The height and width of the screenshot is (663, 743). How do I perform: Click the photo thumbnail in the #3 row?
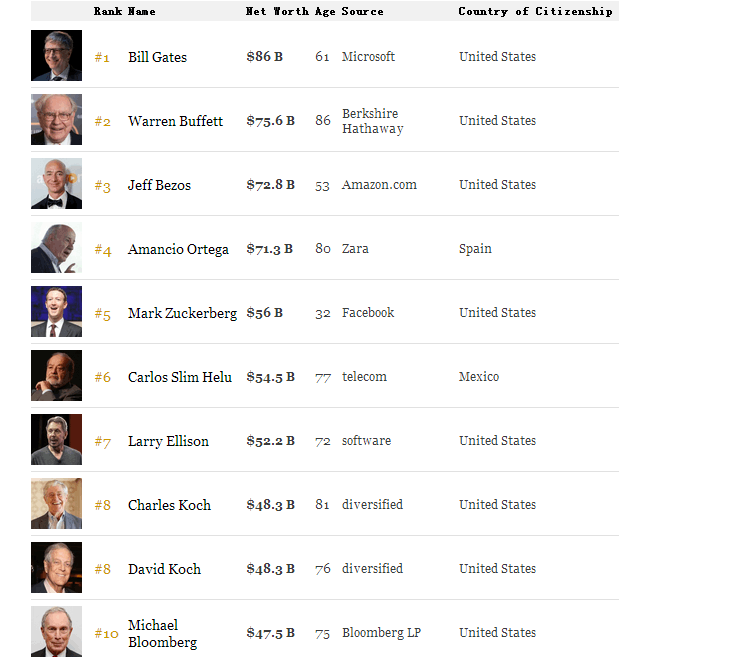tap(56, 184)
